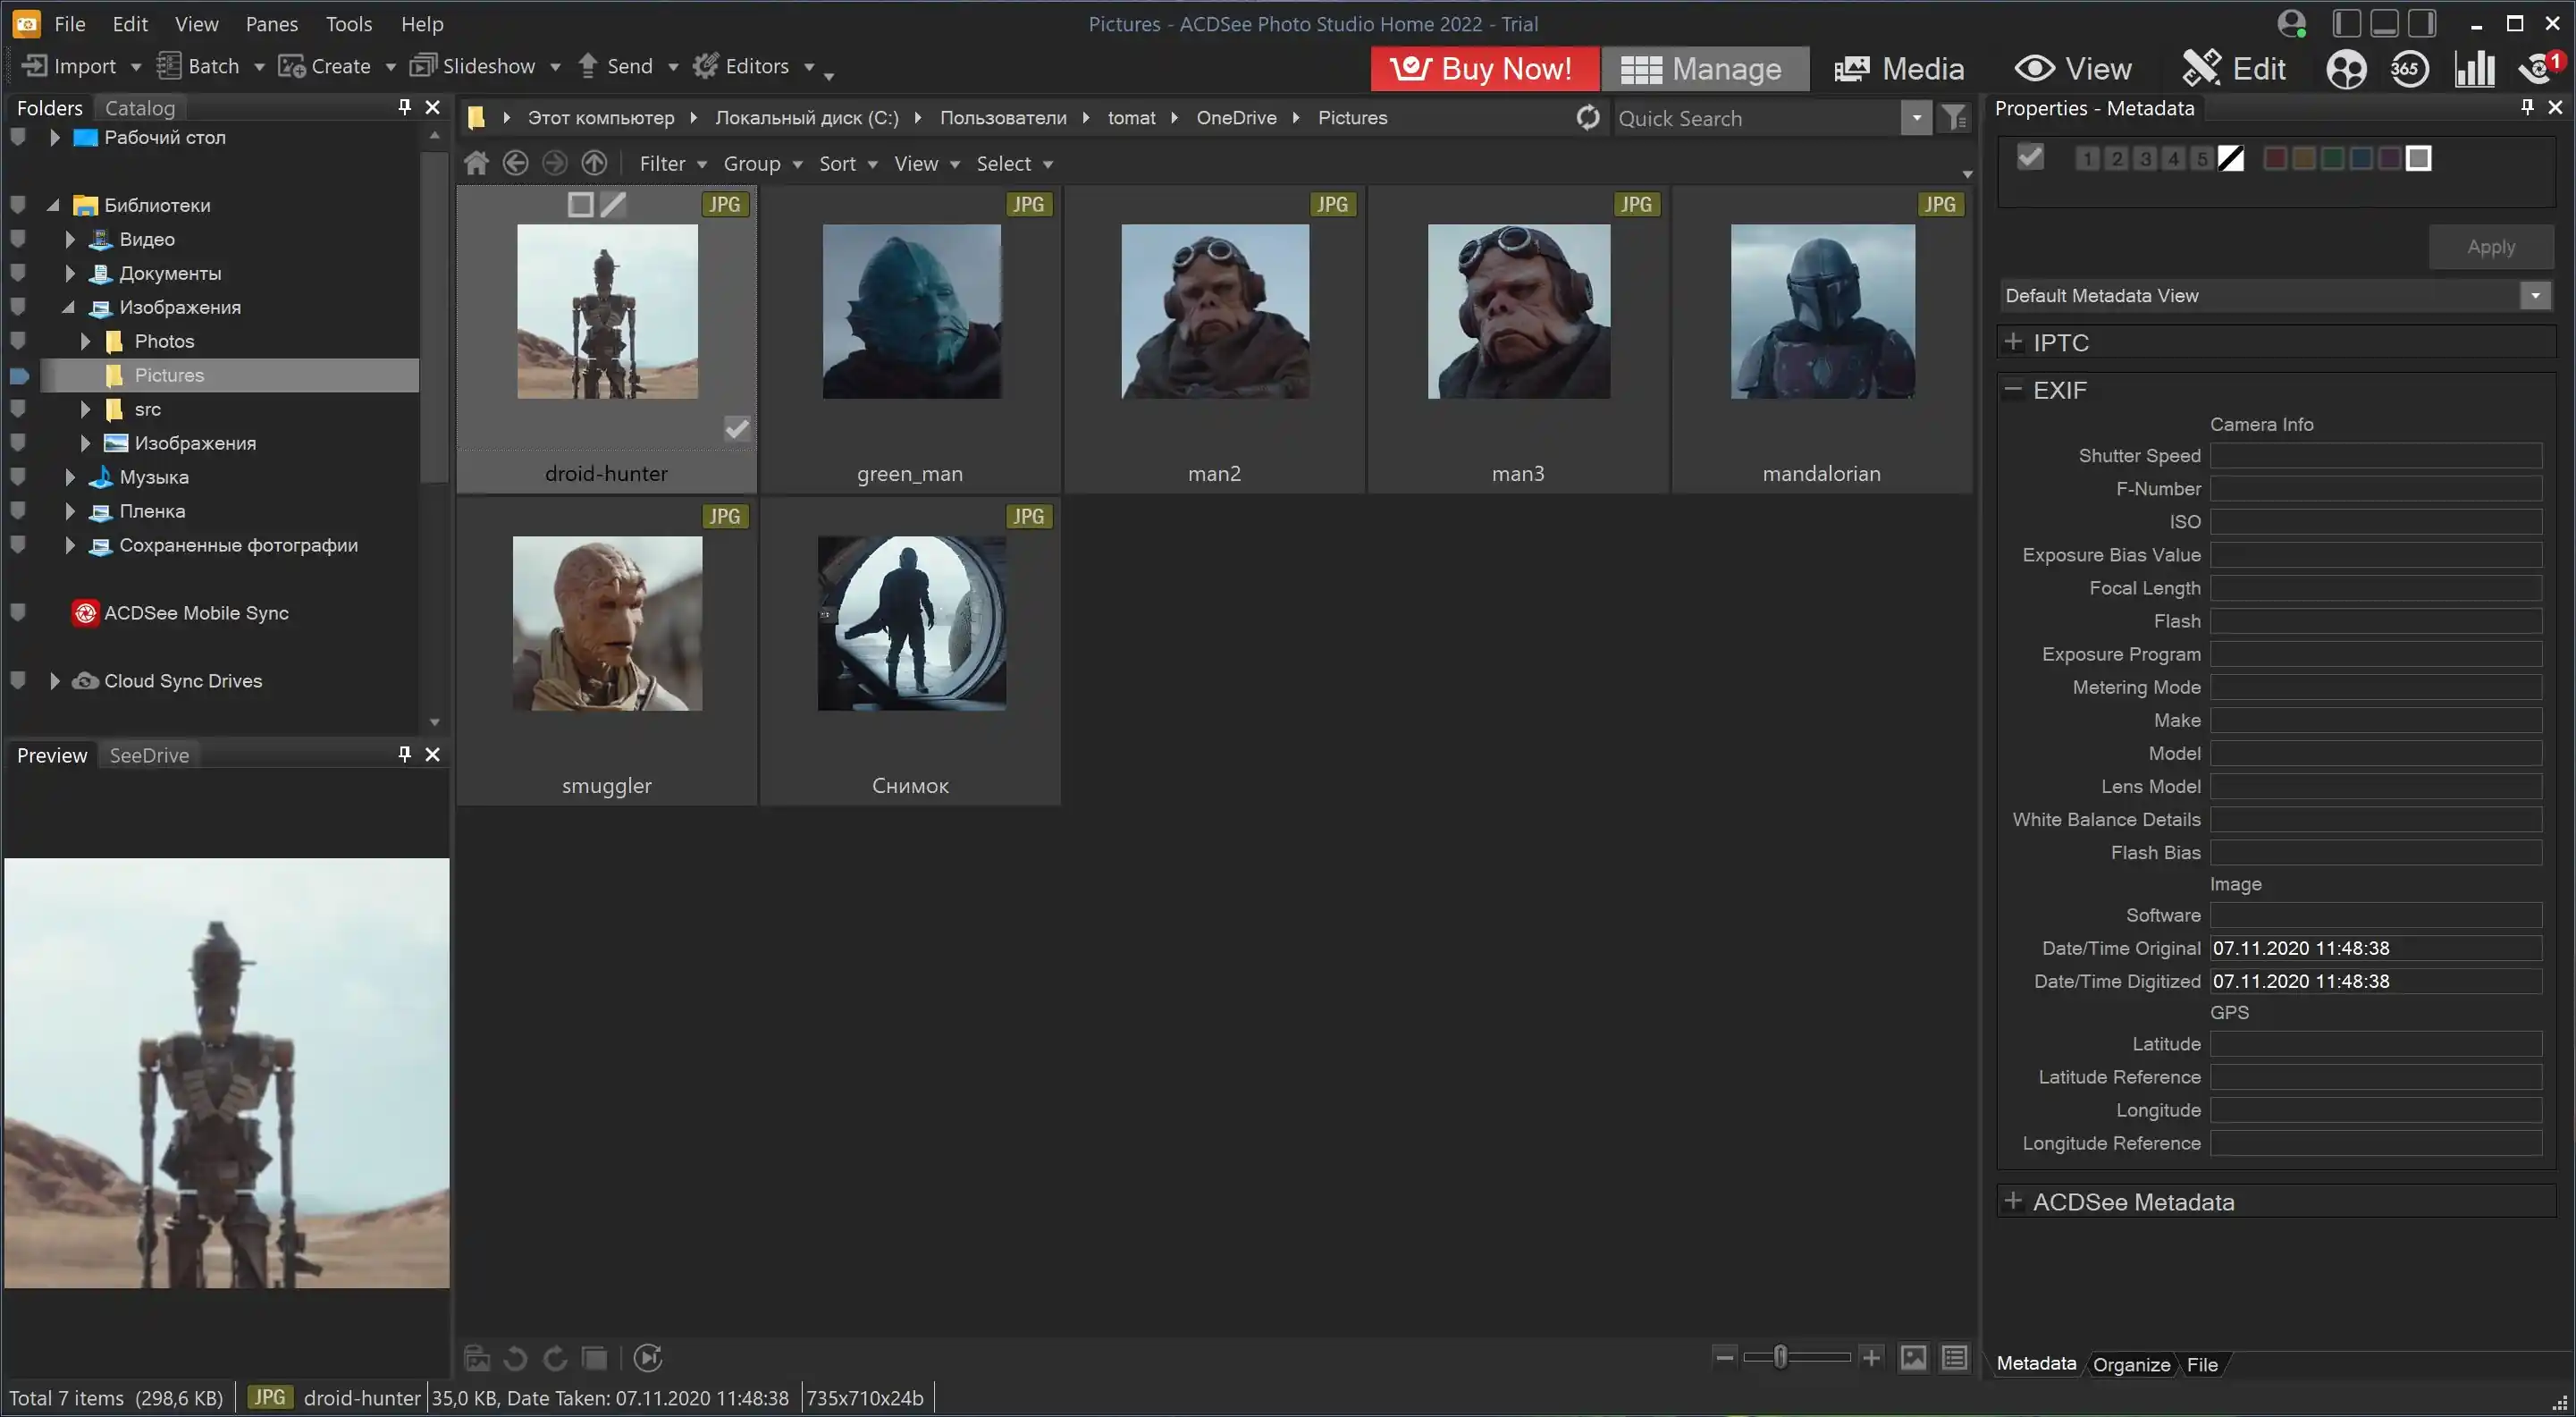Screen dimensions: 2576x1417
Task: Switch to the Organize tab
Action: [2131, 1364]
